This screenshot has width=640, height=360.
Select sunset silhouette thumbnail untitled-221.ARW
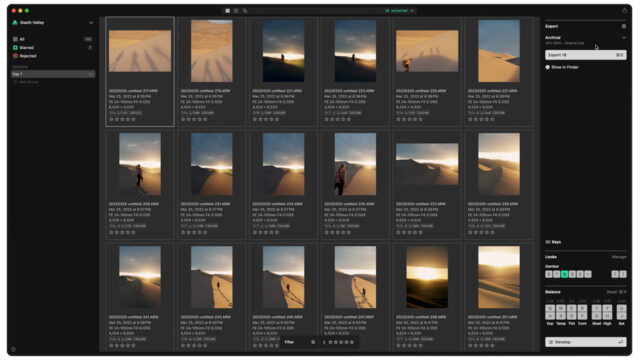[x=283, y=51]
